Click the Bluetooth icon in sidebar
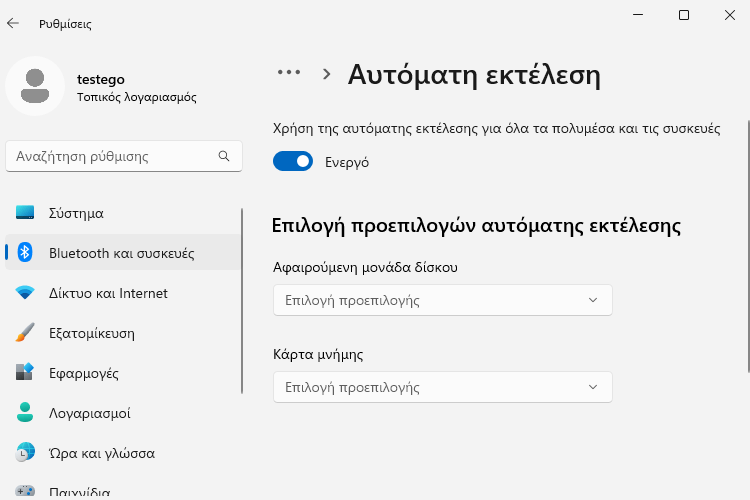This screenshot has width=750, height=500. tap(25, 252)
